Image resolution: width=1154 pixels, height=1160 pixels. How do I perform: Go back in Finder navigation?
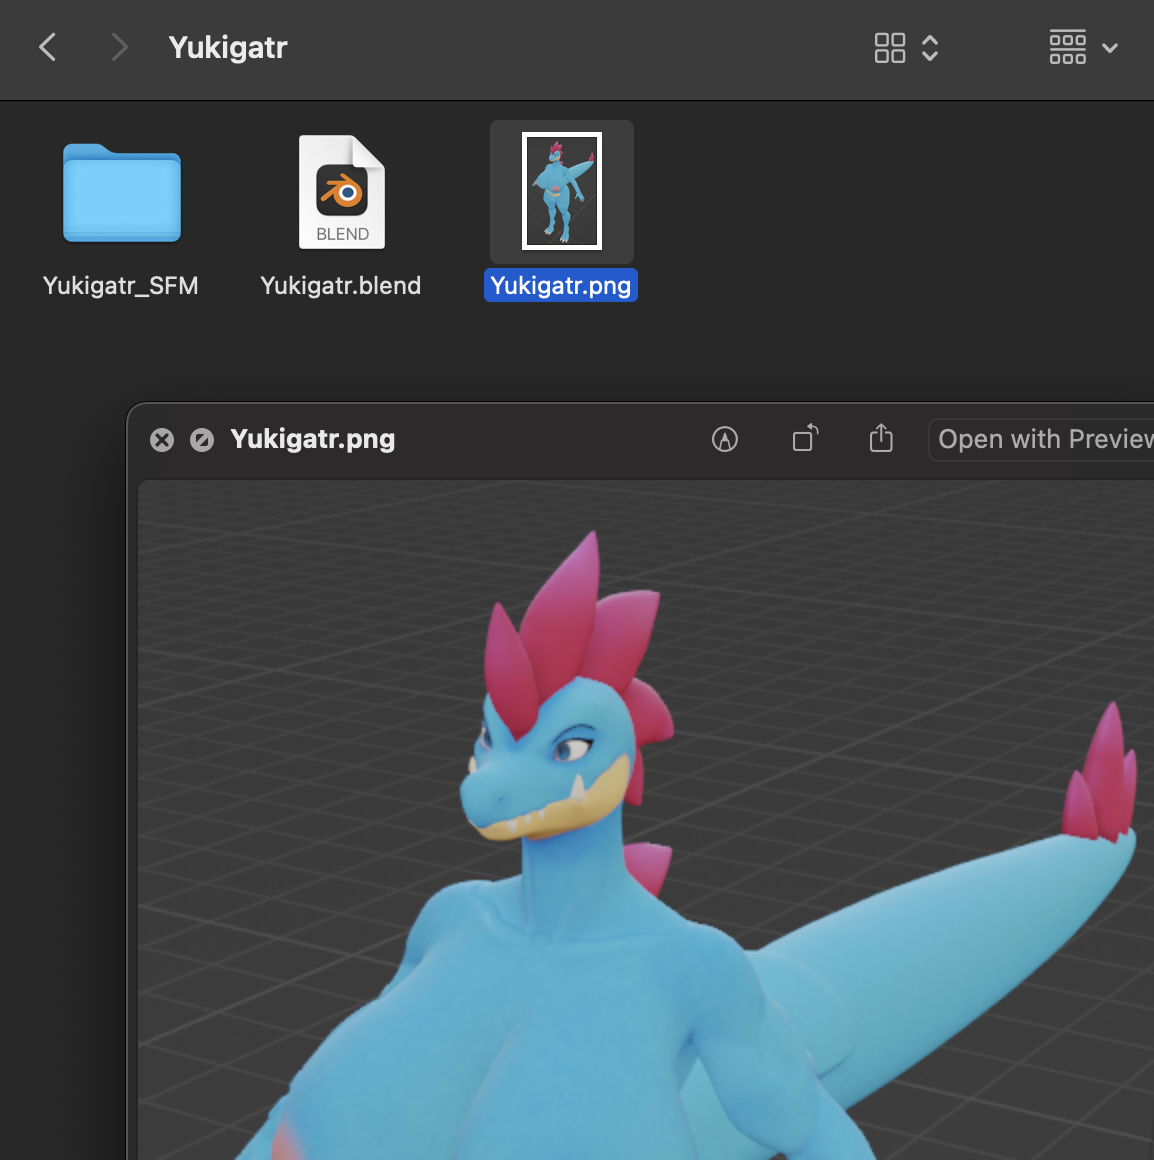pyautogui.click(x=48, y=47)
